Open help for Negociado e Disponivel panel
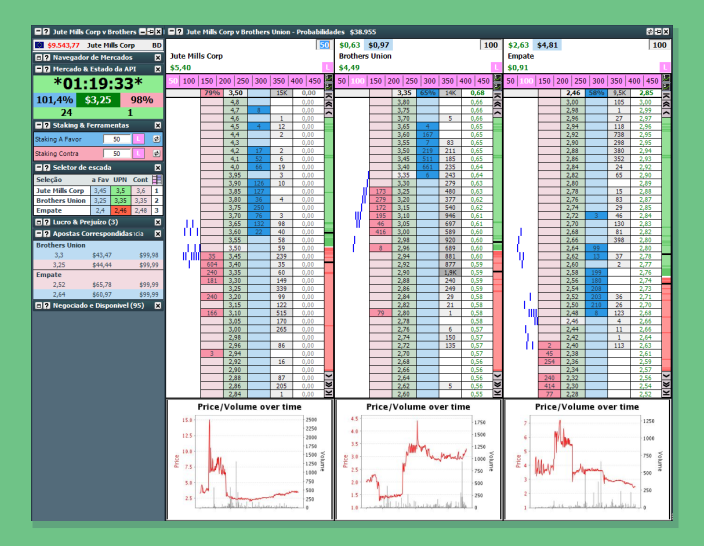Viewport: 704px width, 546px height. (x=46, y=306)
